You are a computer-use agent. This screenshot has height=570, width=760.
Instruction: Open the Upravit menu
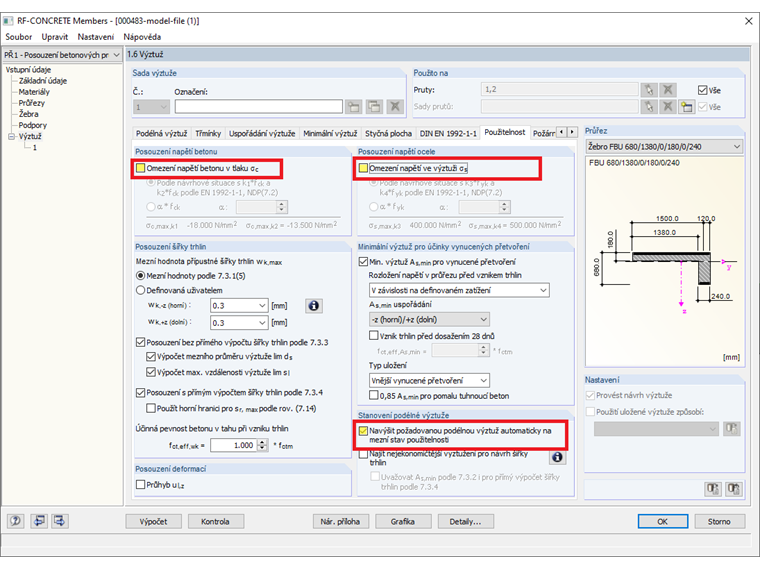55,37
